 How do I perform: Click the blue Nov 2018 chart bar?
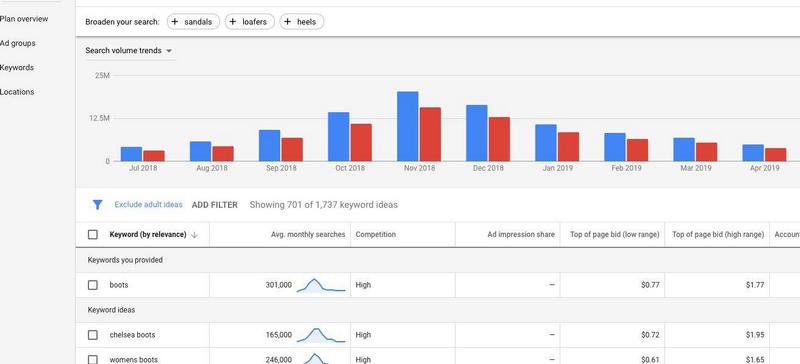coord(408,127)
